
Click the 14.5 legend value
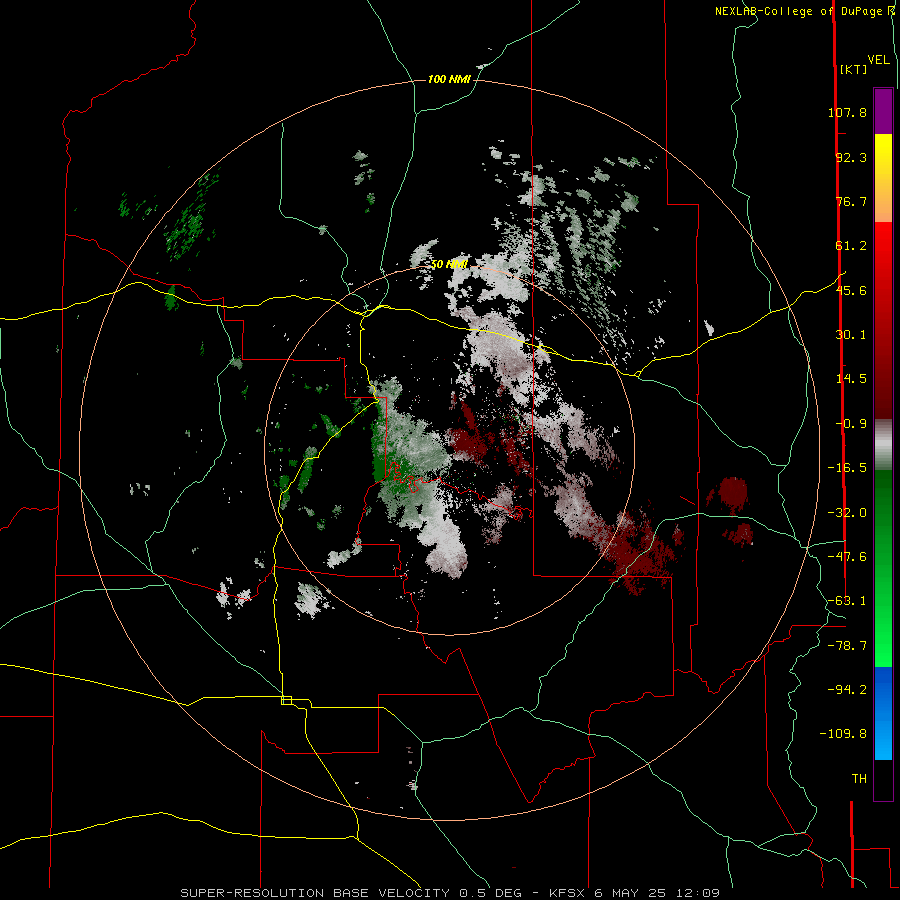tap(851, 379)
